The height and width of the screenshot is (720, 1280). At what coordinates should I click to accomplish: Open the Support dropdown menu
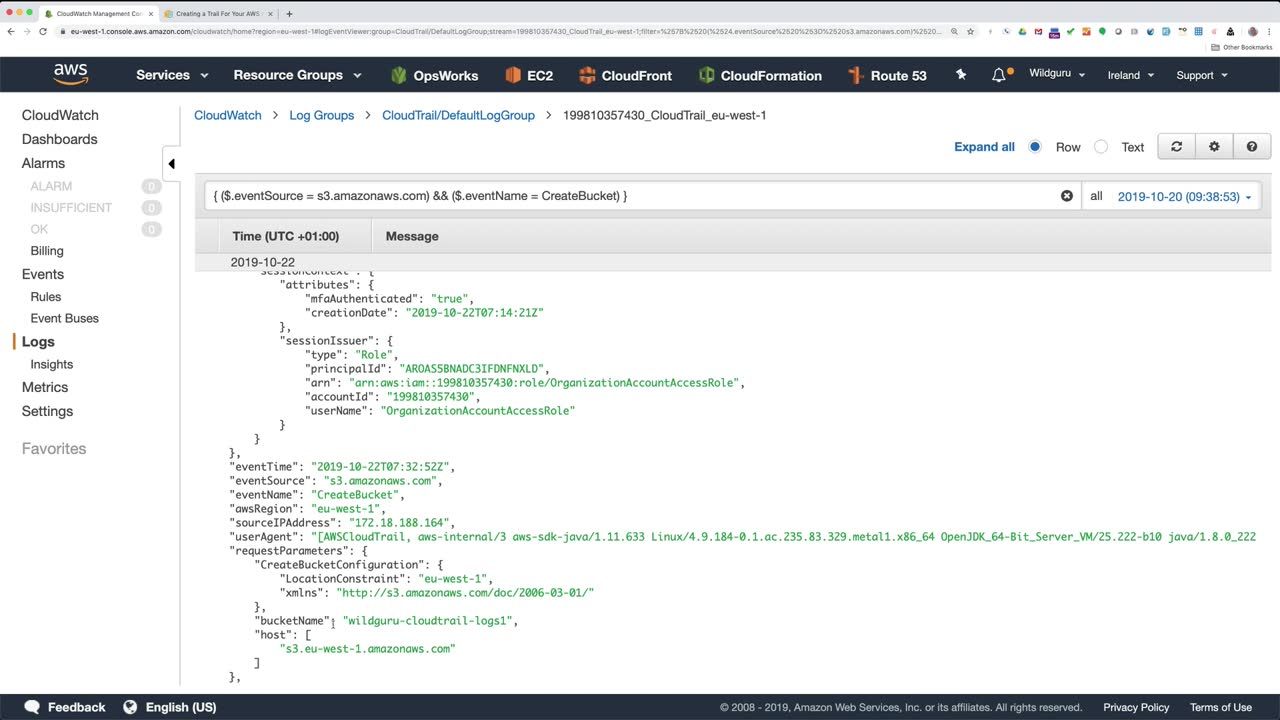(1201, 75)
